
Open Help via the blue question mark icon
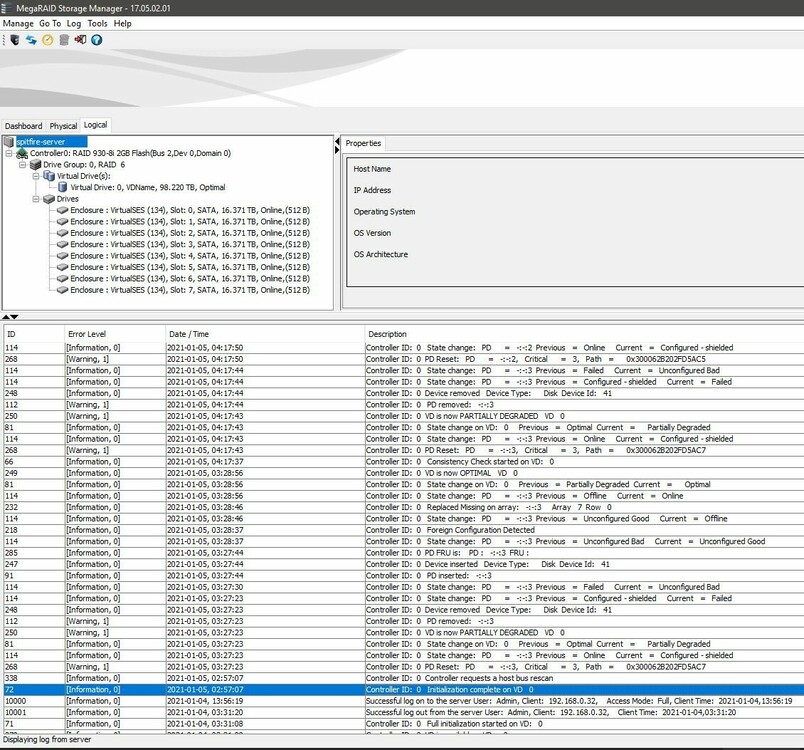click(97, 40)
